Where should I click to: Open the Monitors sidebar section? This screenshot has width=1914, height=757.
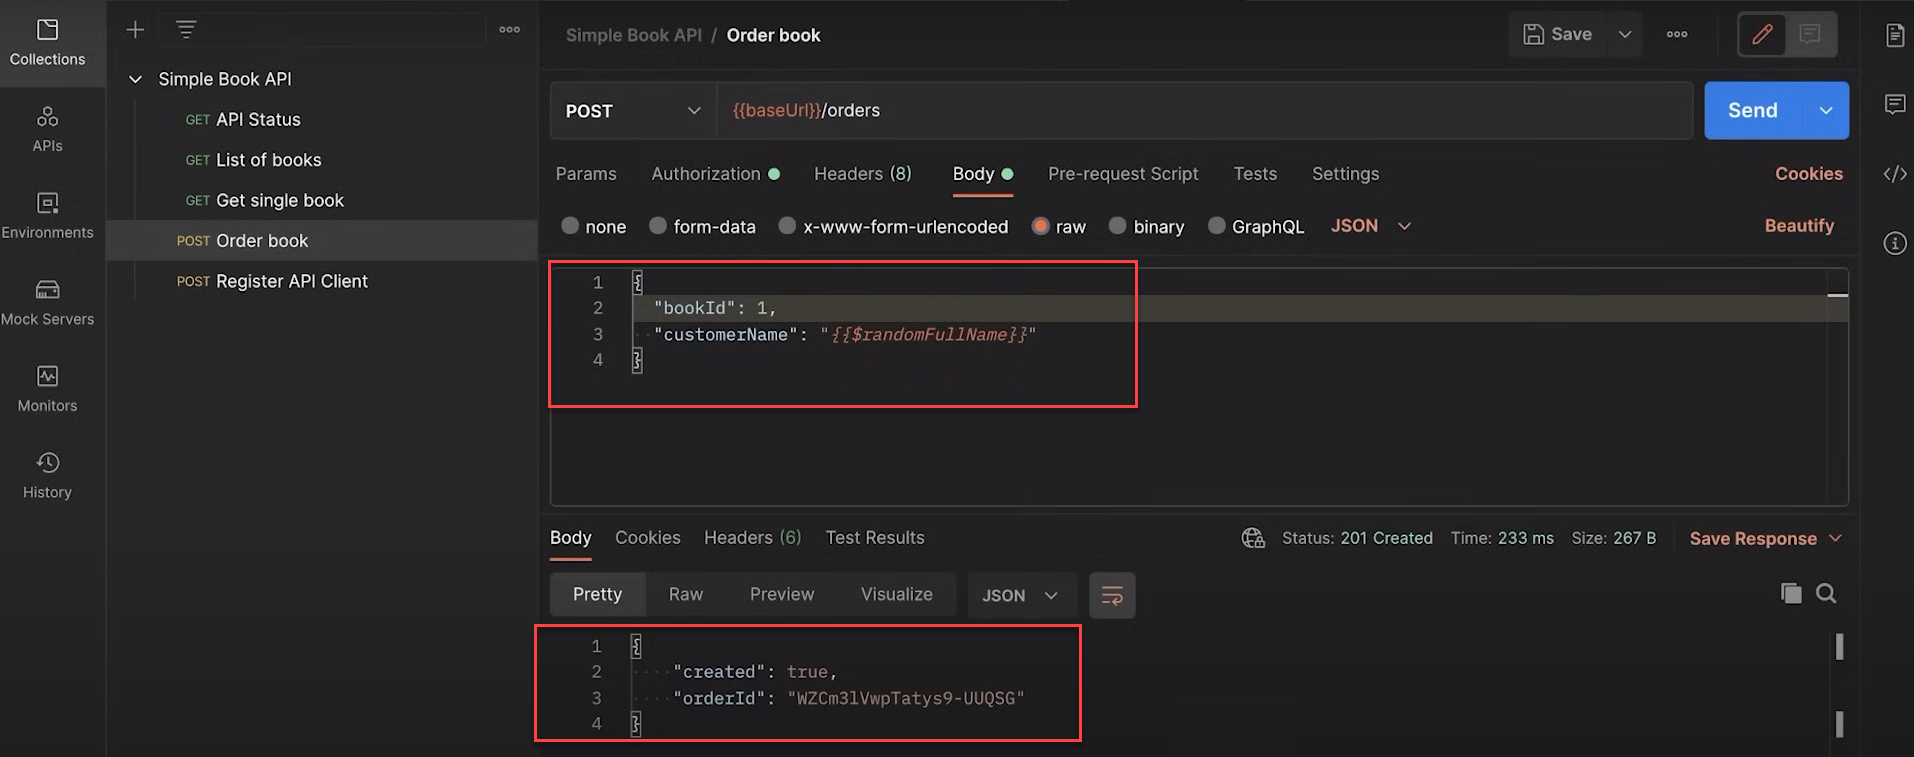47,389
